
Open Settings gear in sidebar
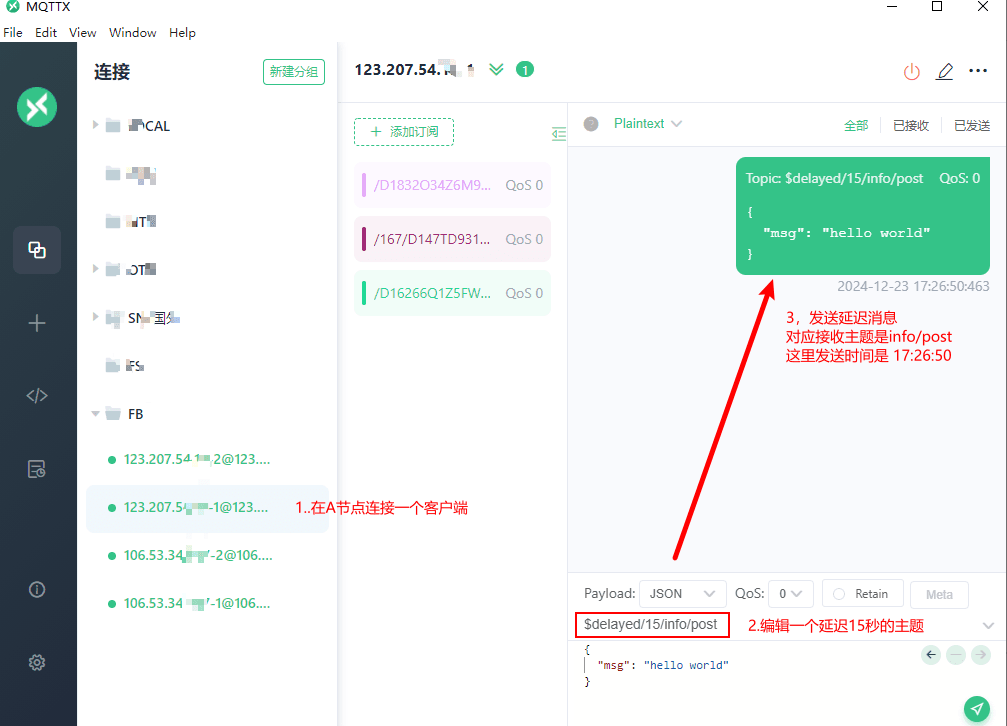tap(37, 662)
